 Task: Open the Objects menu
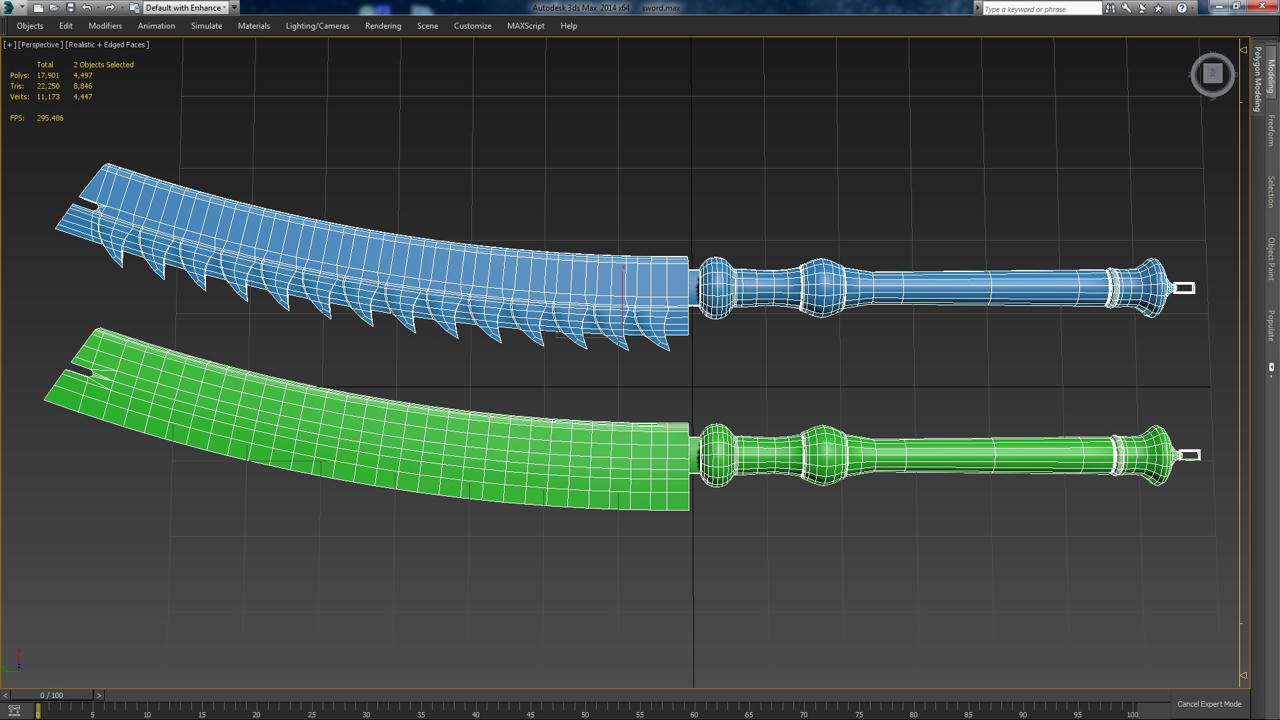pyautogui.click(x=30, y=26)
